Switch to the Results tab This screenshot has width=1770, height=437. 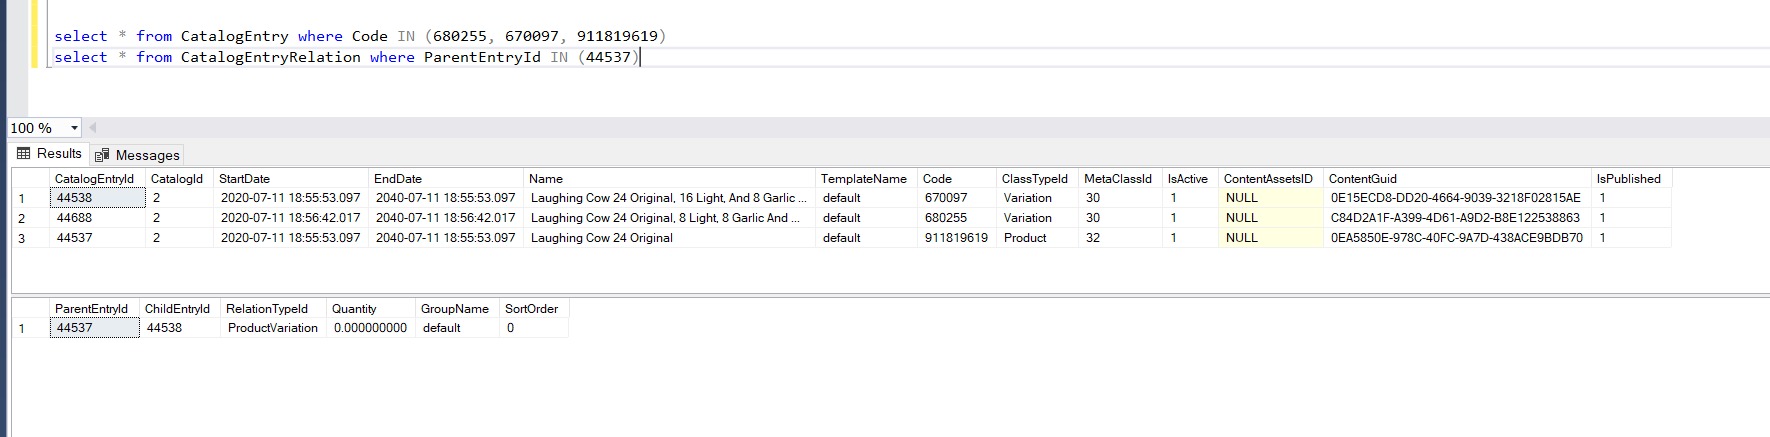[49, 154]
